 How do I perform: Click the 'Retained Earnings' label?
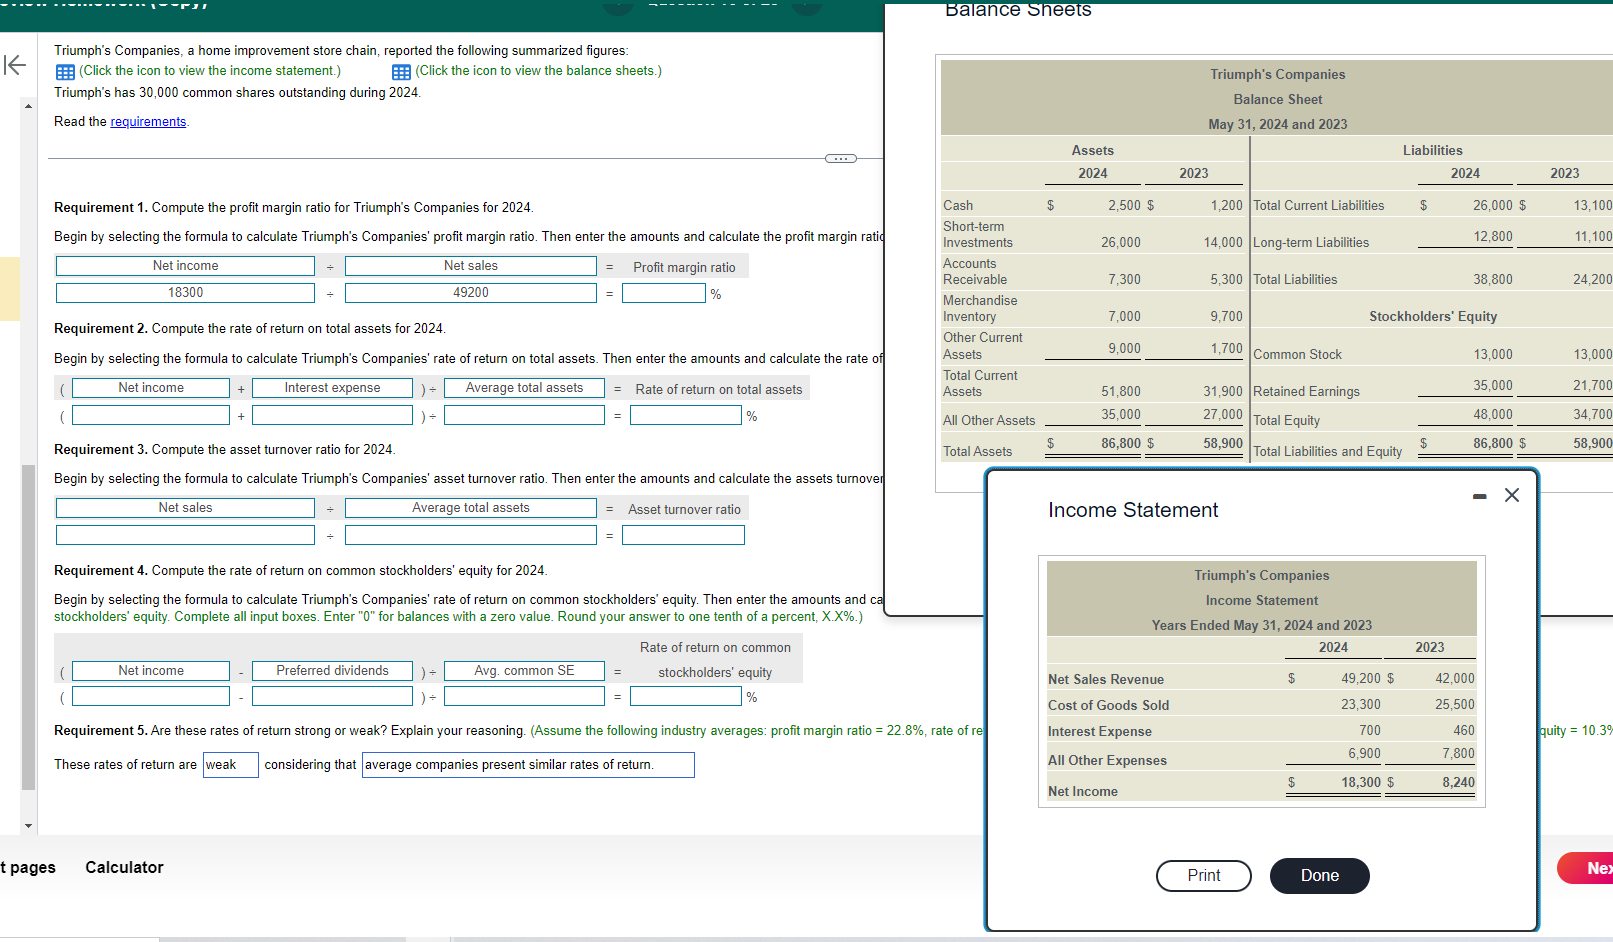[1306, 392]
